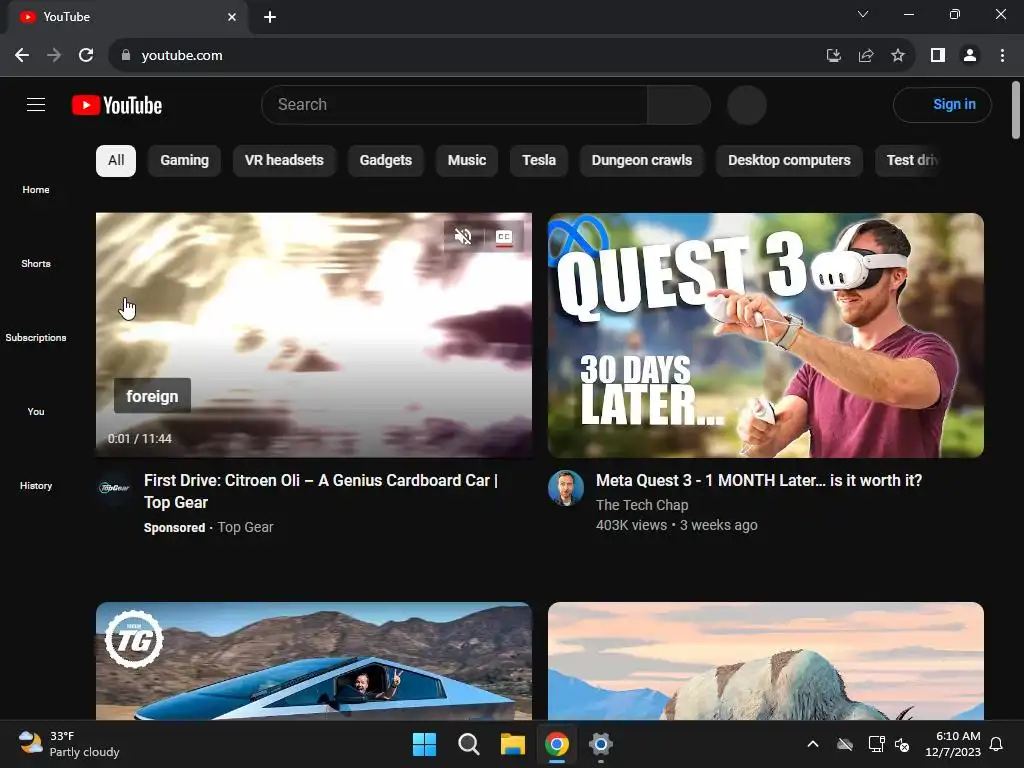
Task: Unmute the Citroen Oli preview video
Action: tap(463, 236)
